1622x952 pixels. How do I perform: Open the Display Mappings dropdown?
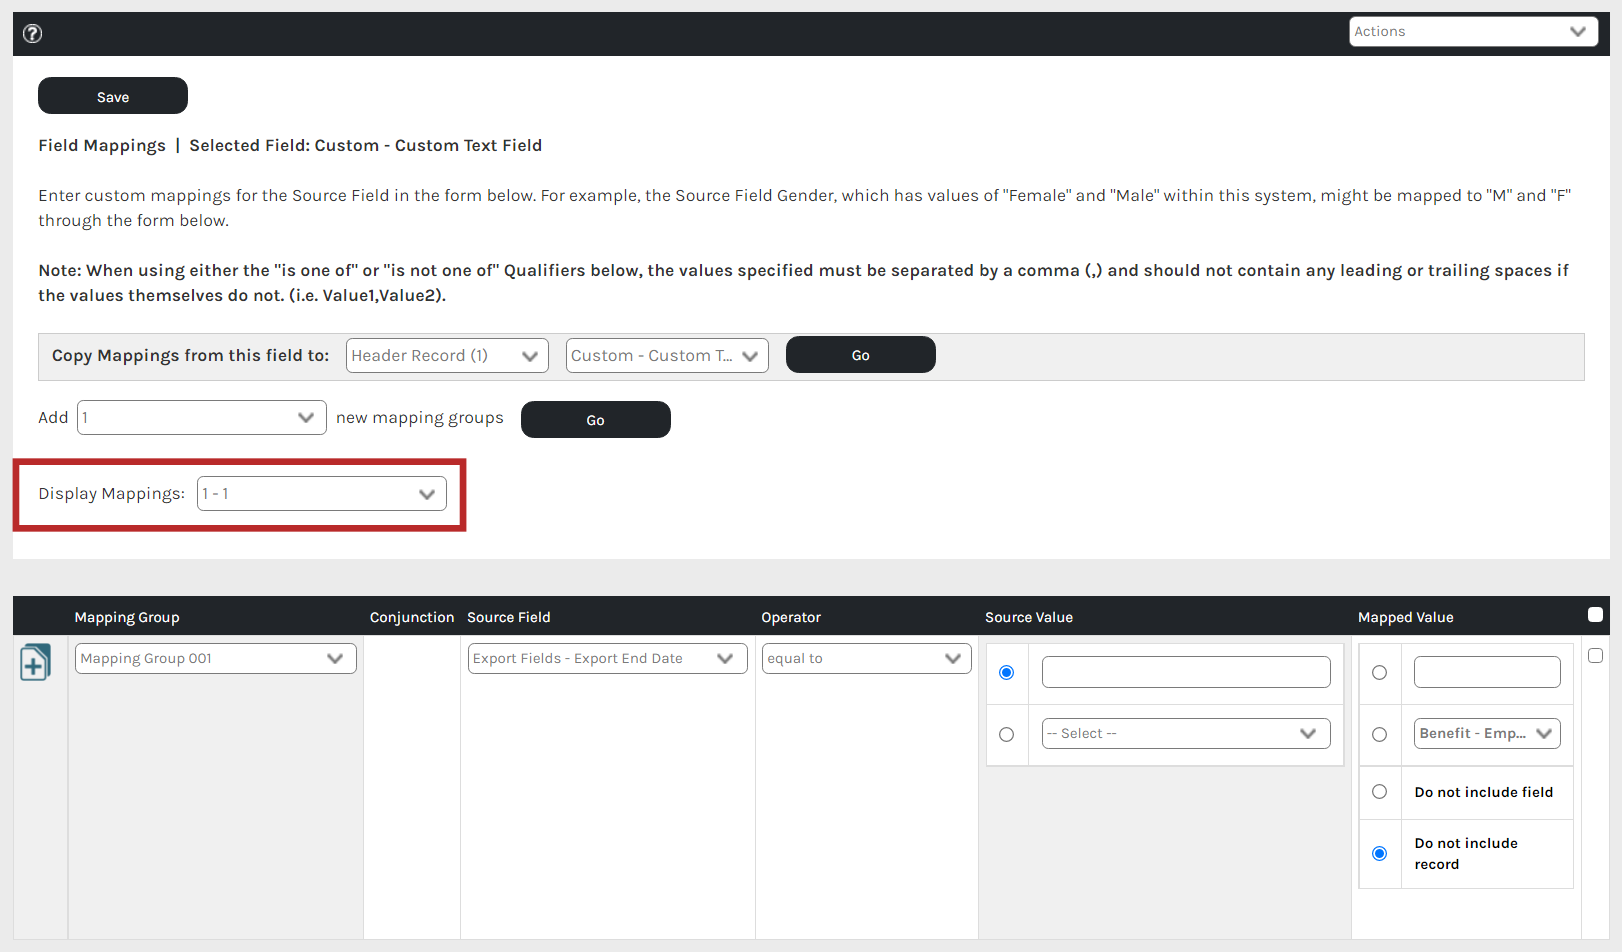322,494
